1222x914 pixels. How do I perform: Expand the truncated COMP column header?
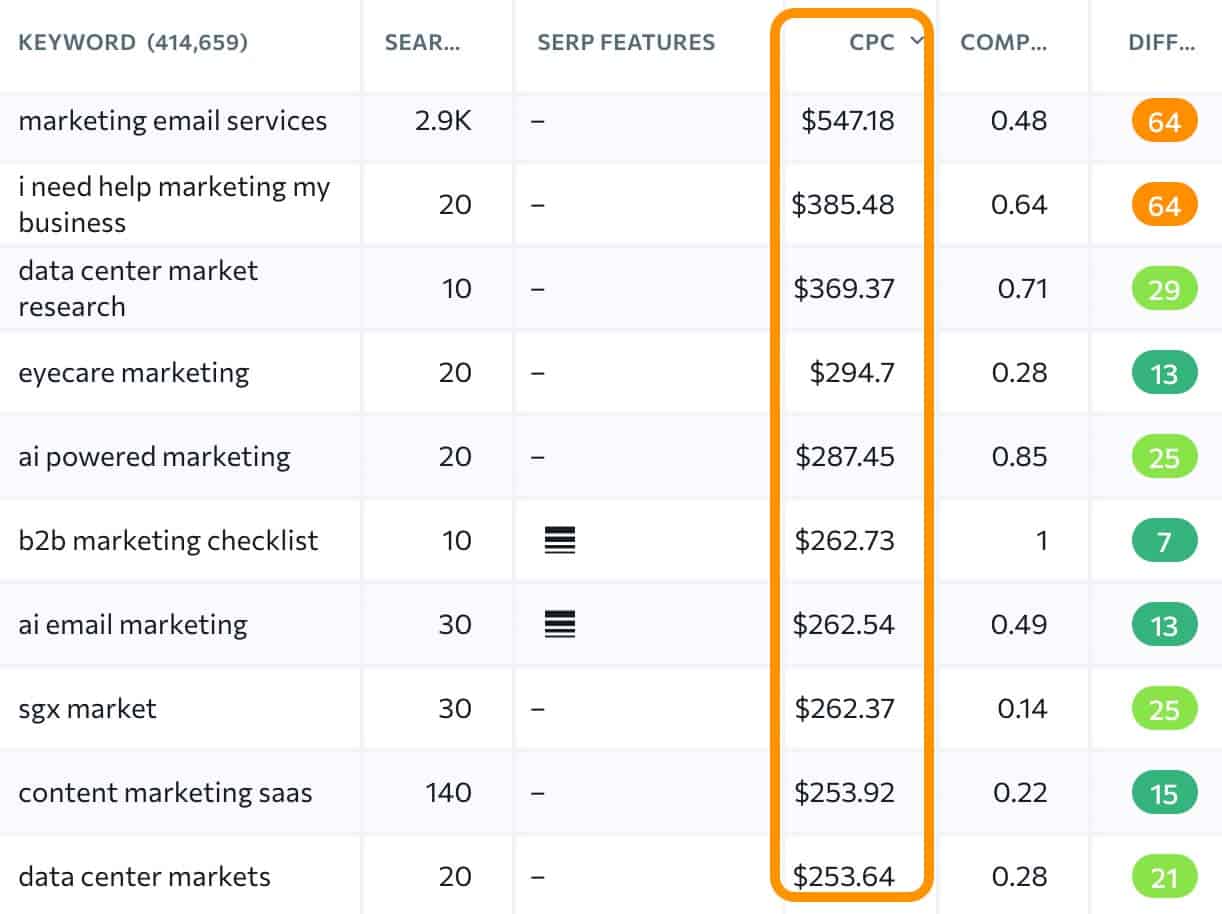(1003, 42)
